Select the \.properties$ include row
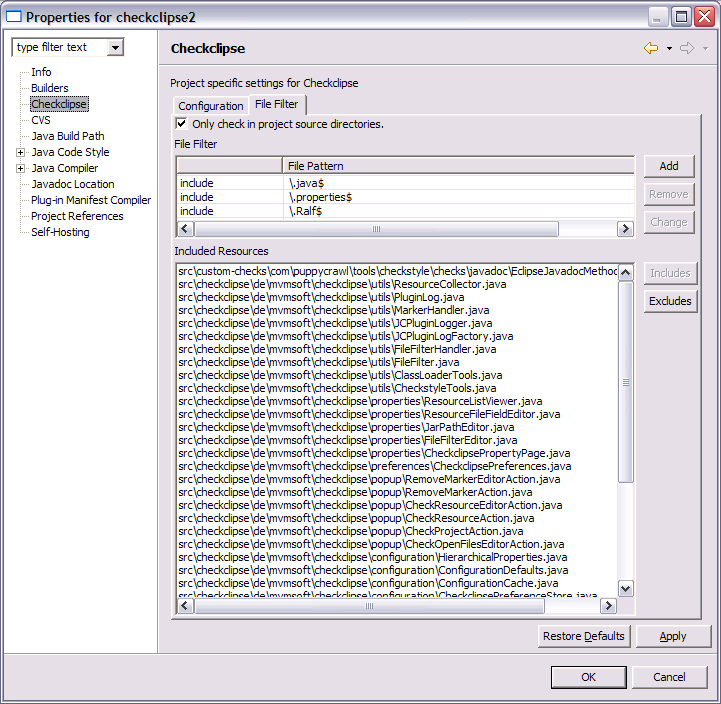Screen dimensions: 721x704 pos(405,197)
